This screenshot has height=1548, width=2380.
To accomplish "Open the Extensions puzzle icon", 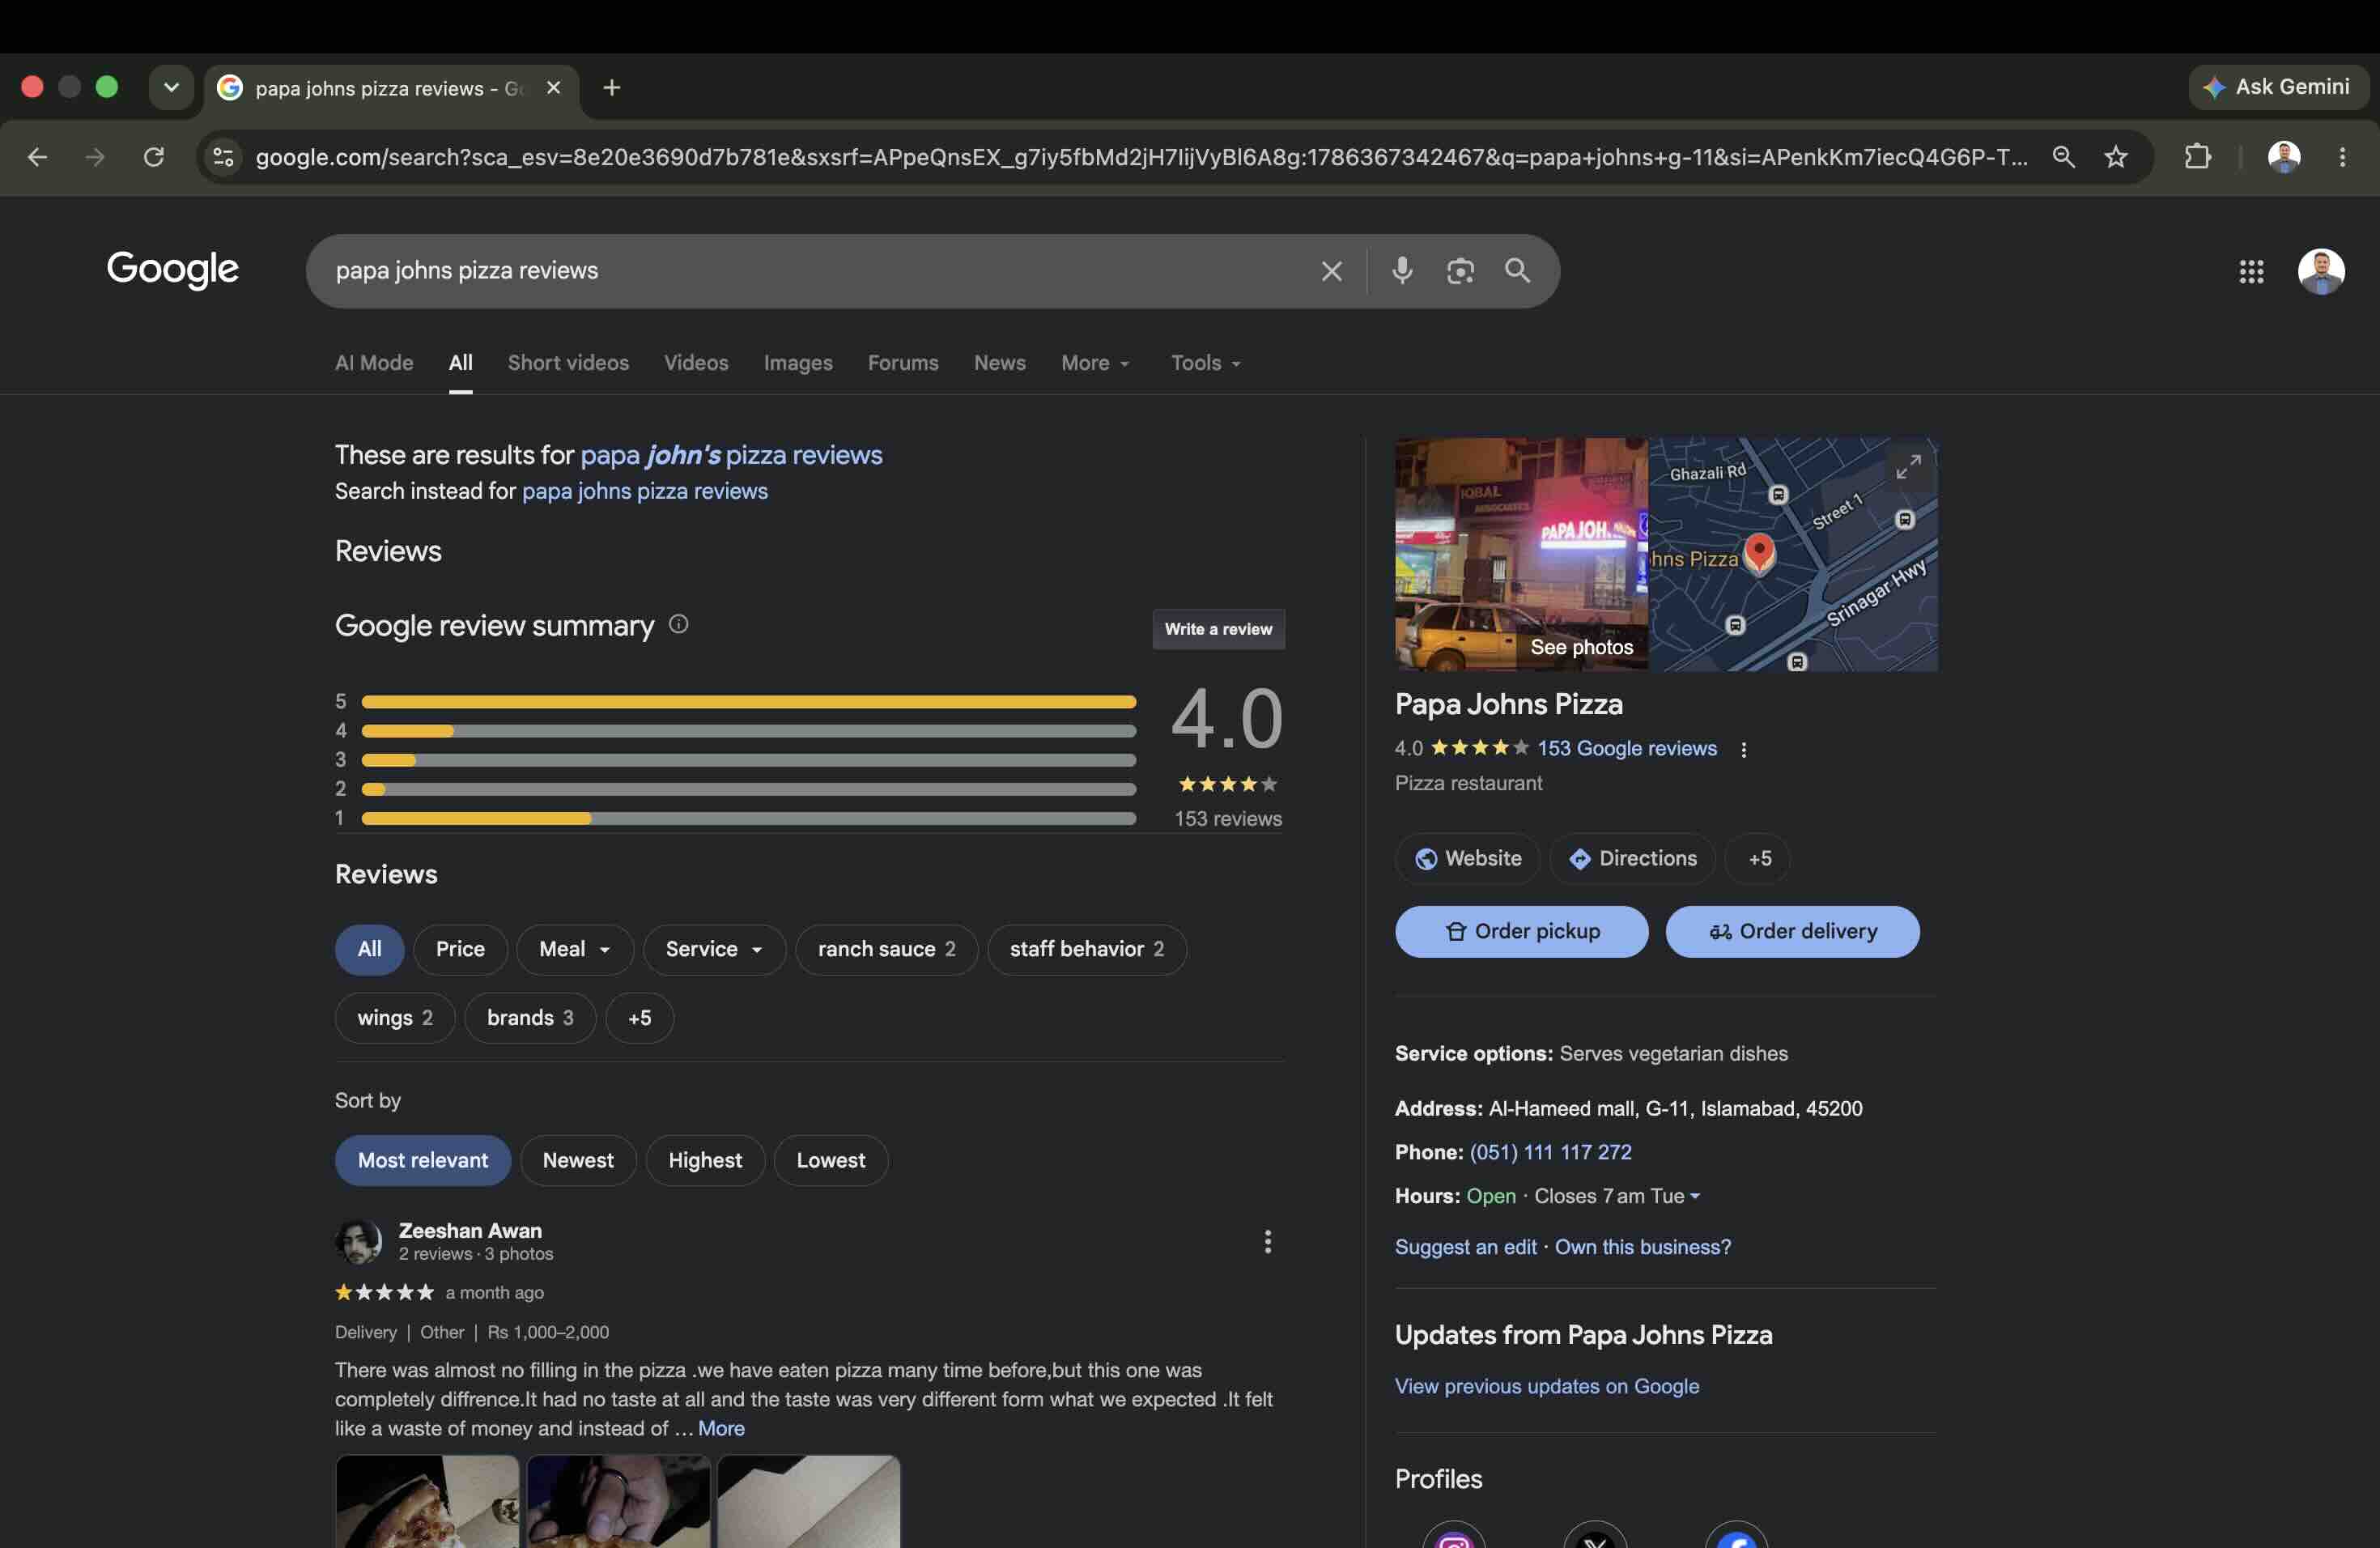I will pos(2197,157).
